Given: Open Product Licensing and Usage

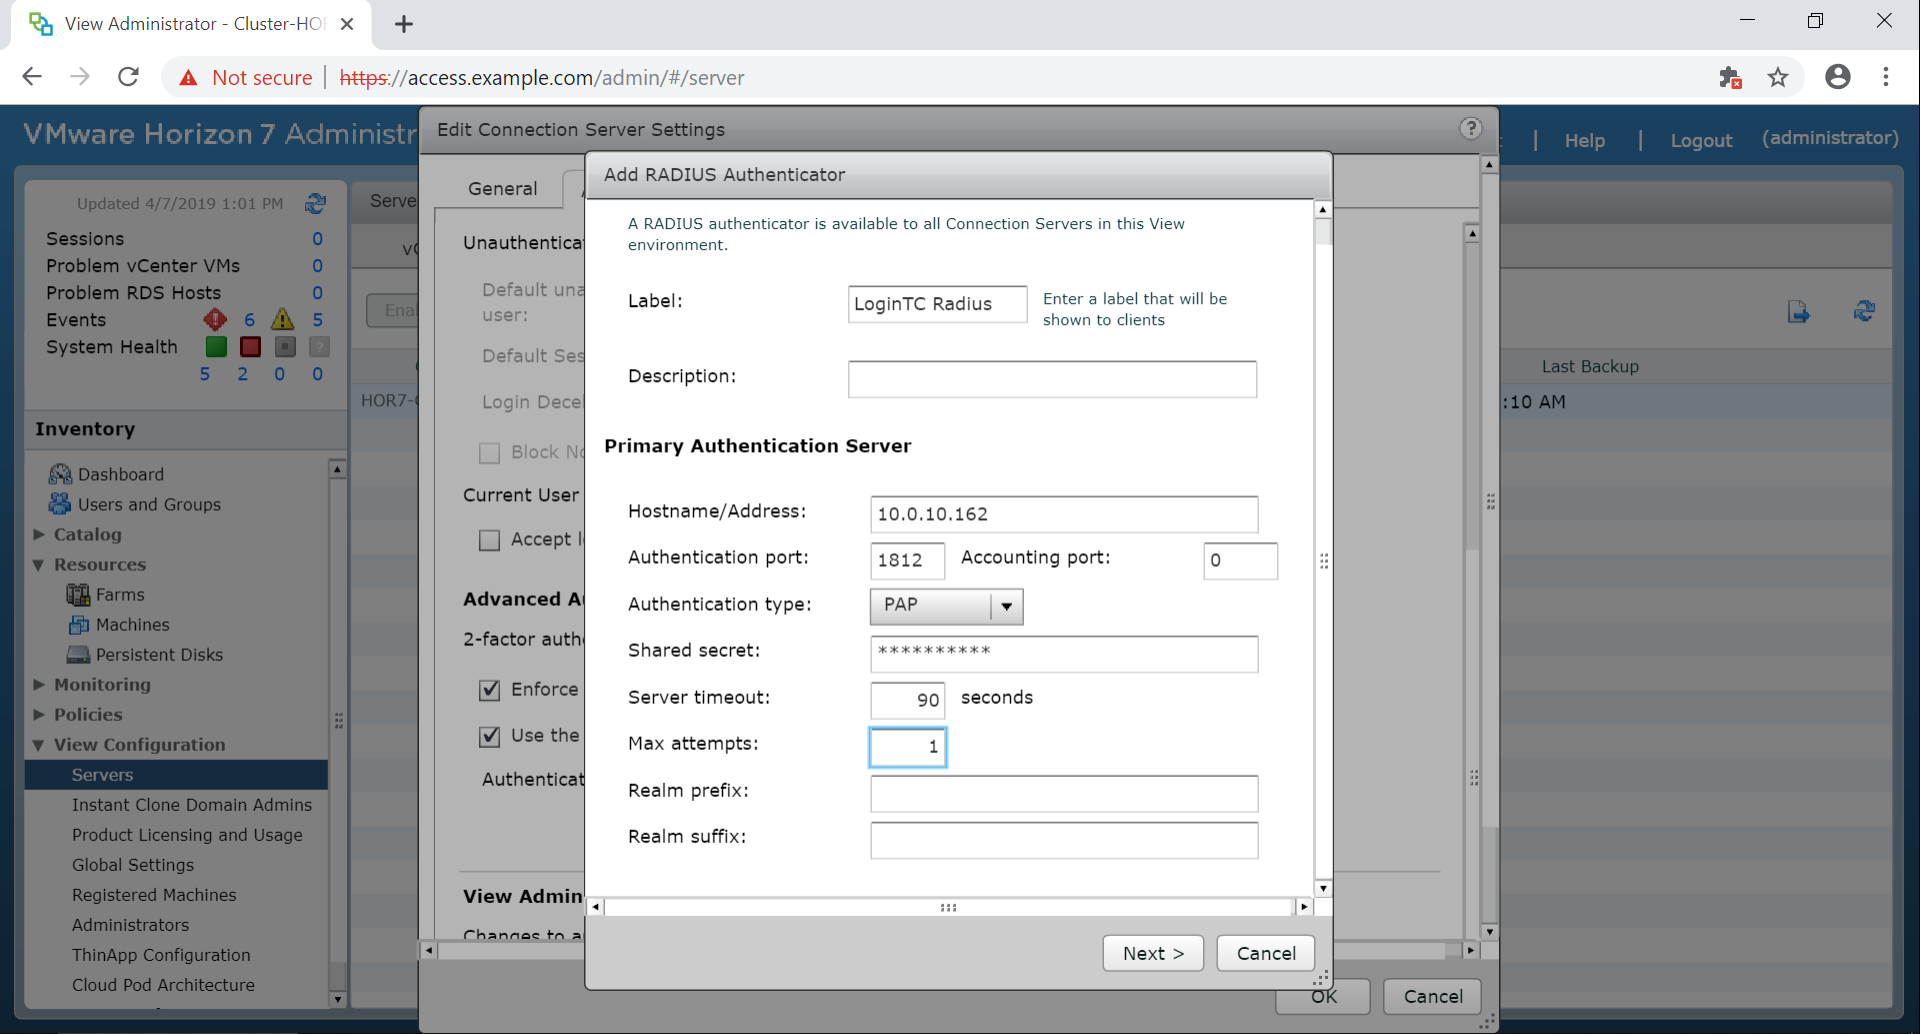Looking at the screenshot, I should point(187,835).
